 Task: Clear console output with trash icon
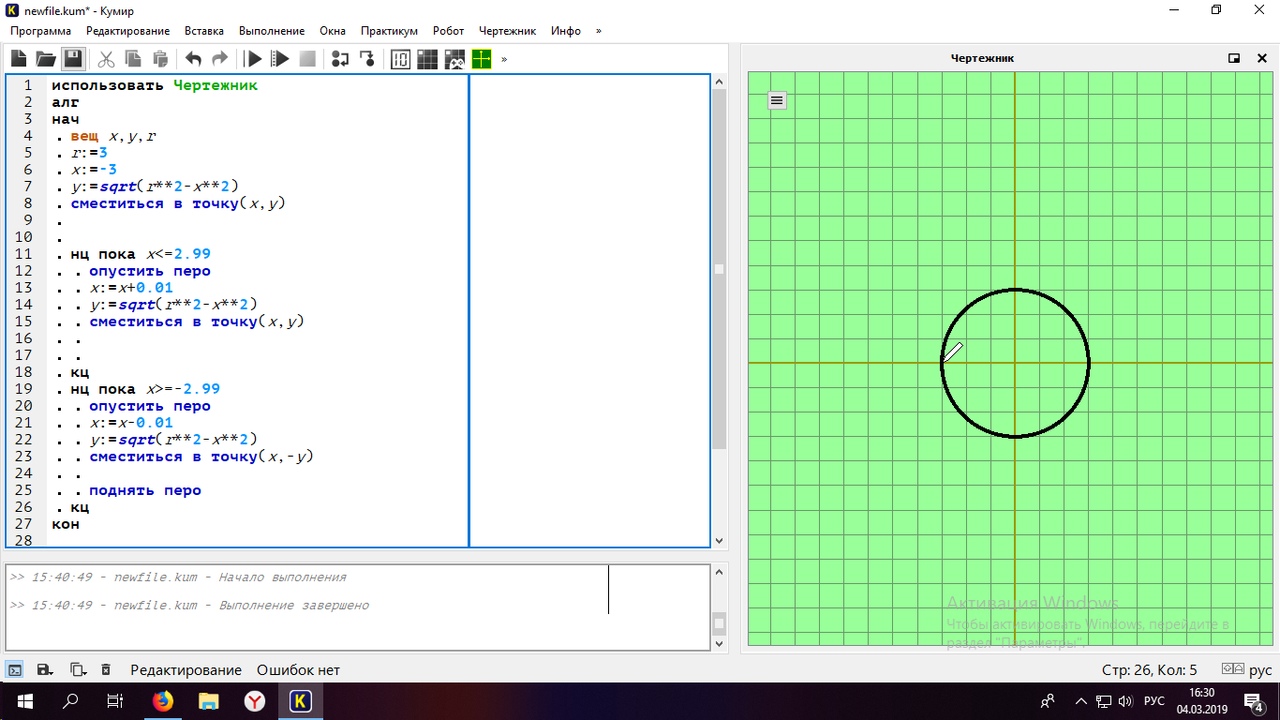click(x=106, y=669)
